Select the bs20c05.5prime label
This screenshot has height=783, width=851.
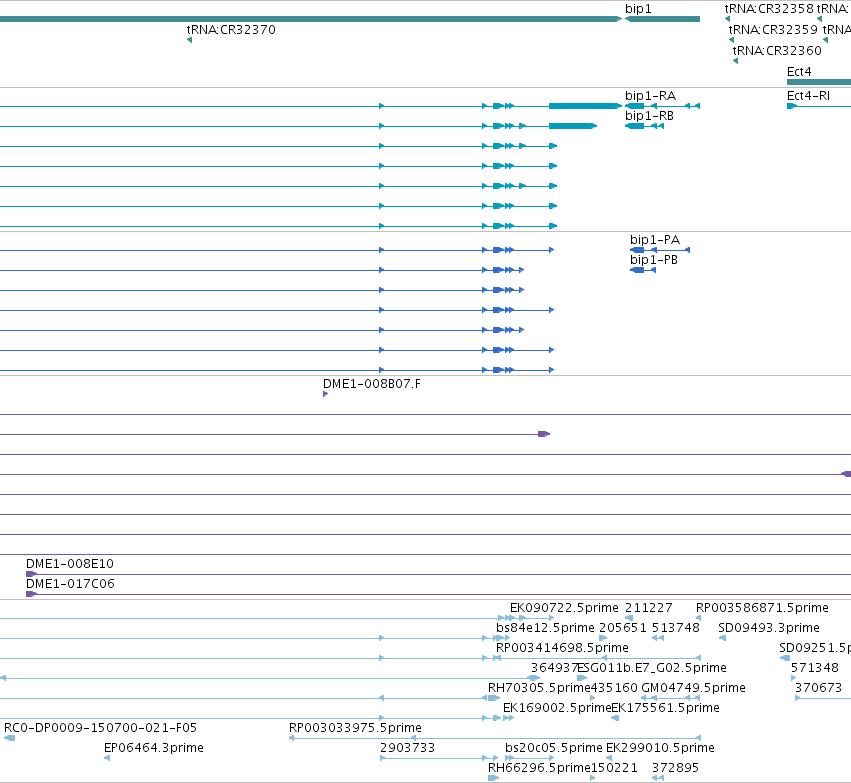pyautogui.click(x=554, y=747)
